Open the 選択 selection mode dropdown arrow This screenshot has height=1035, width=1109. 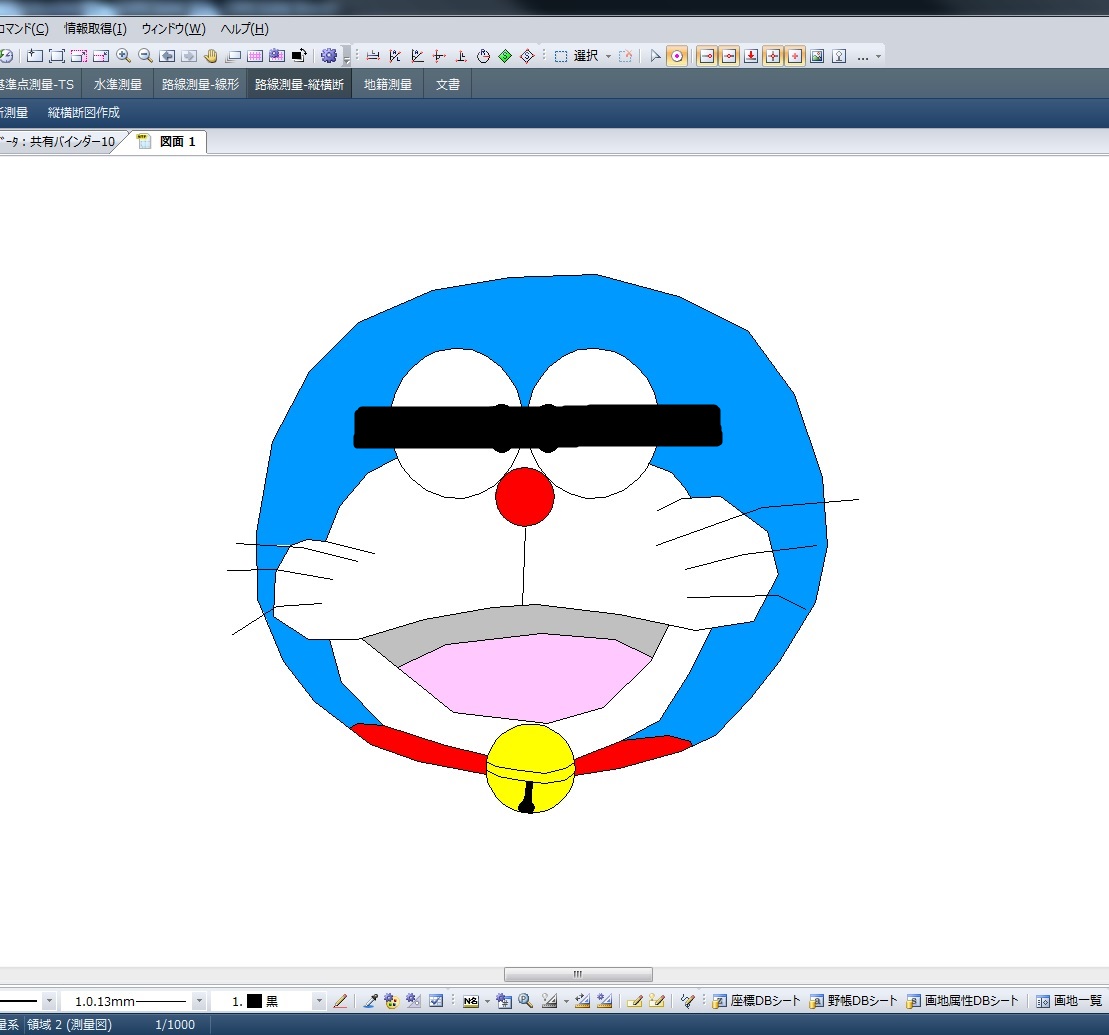coord(608,56)
